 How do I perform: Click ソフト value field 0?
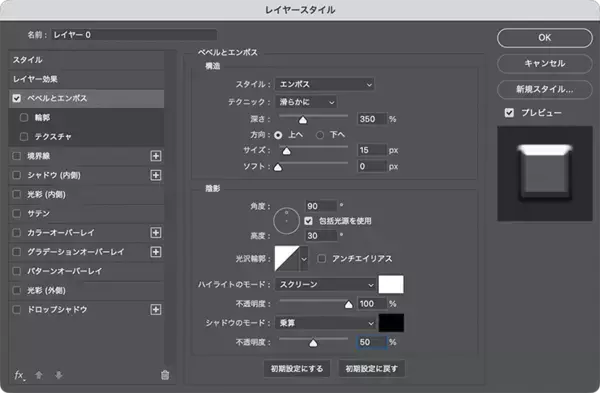click(372, 166)
